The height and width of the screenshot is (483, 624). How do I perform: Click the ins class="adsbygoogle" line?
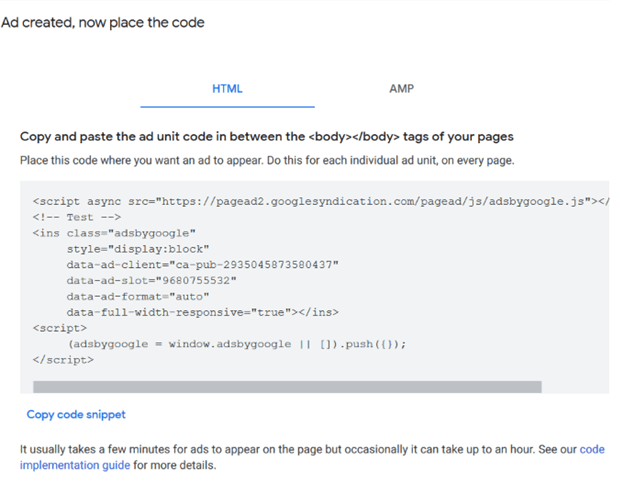point(114,233)
